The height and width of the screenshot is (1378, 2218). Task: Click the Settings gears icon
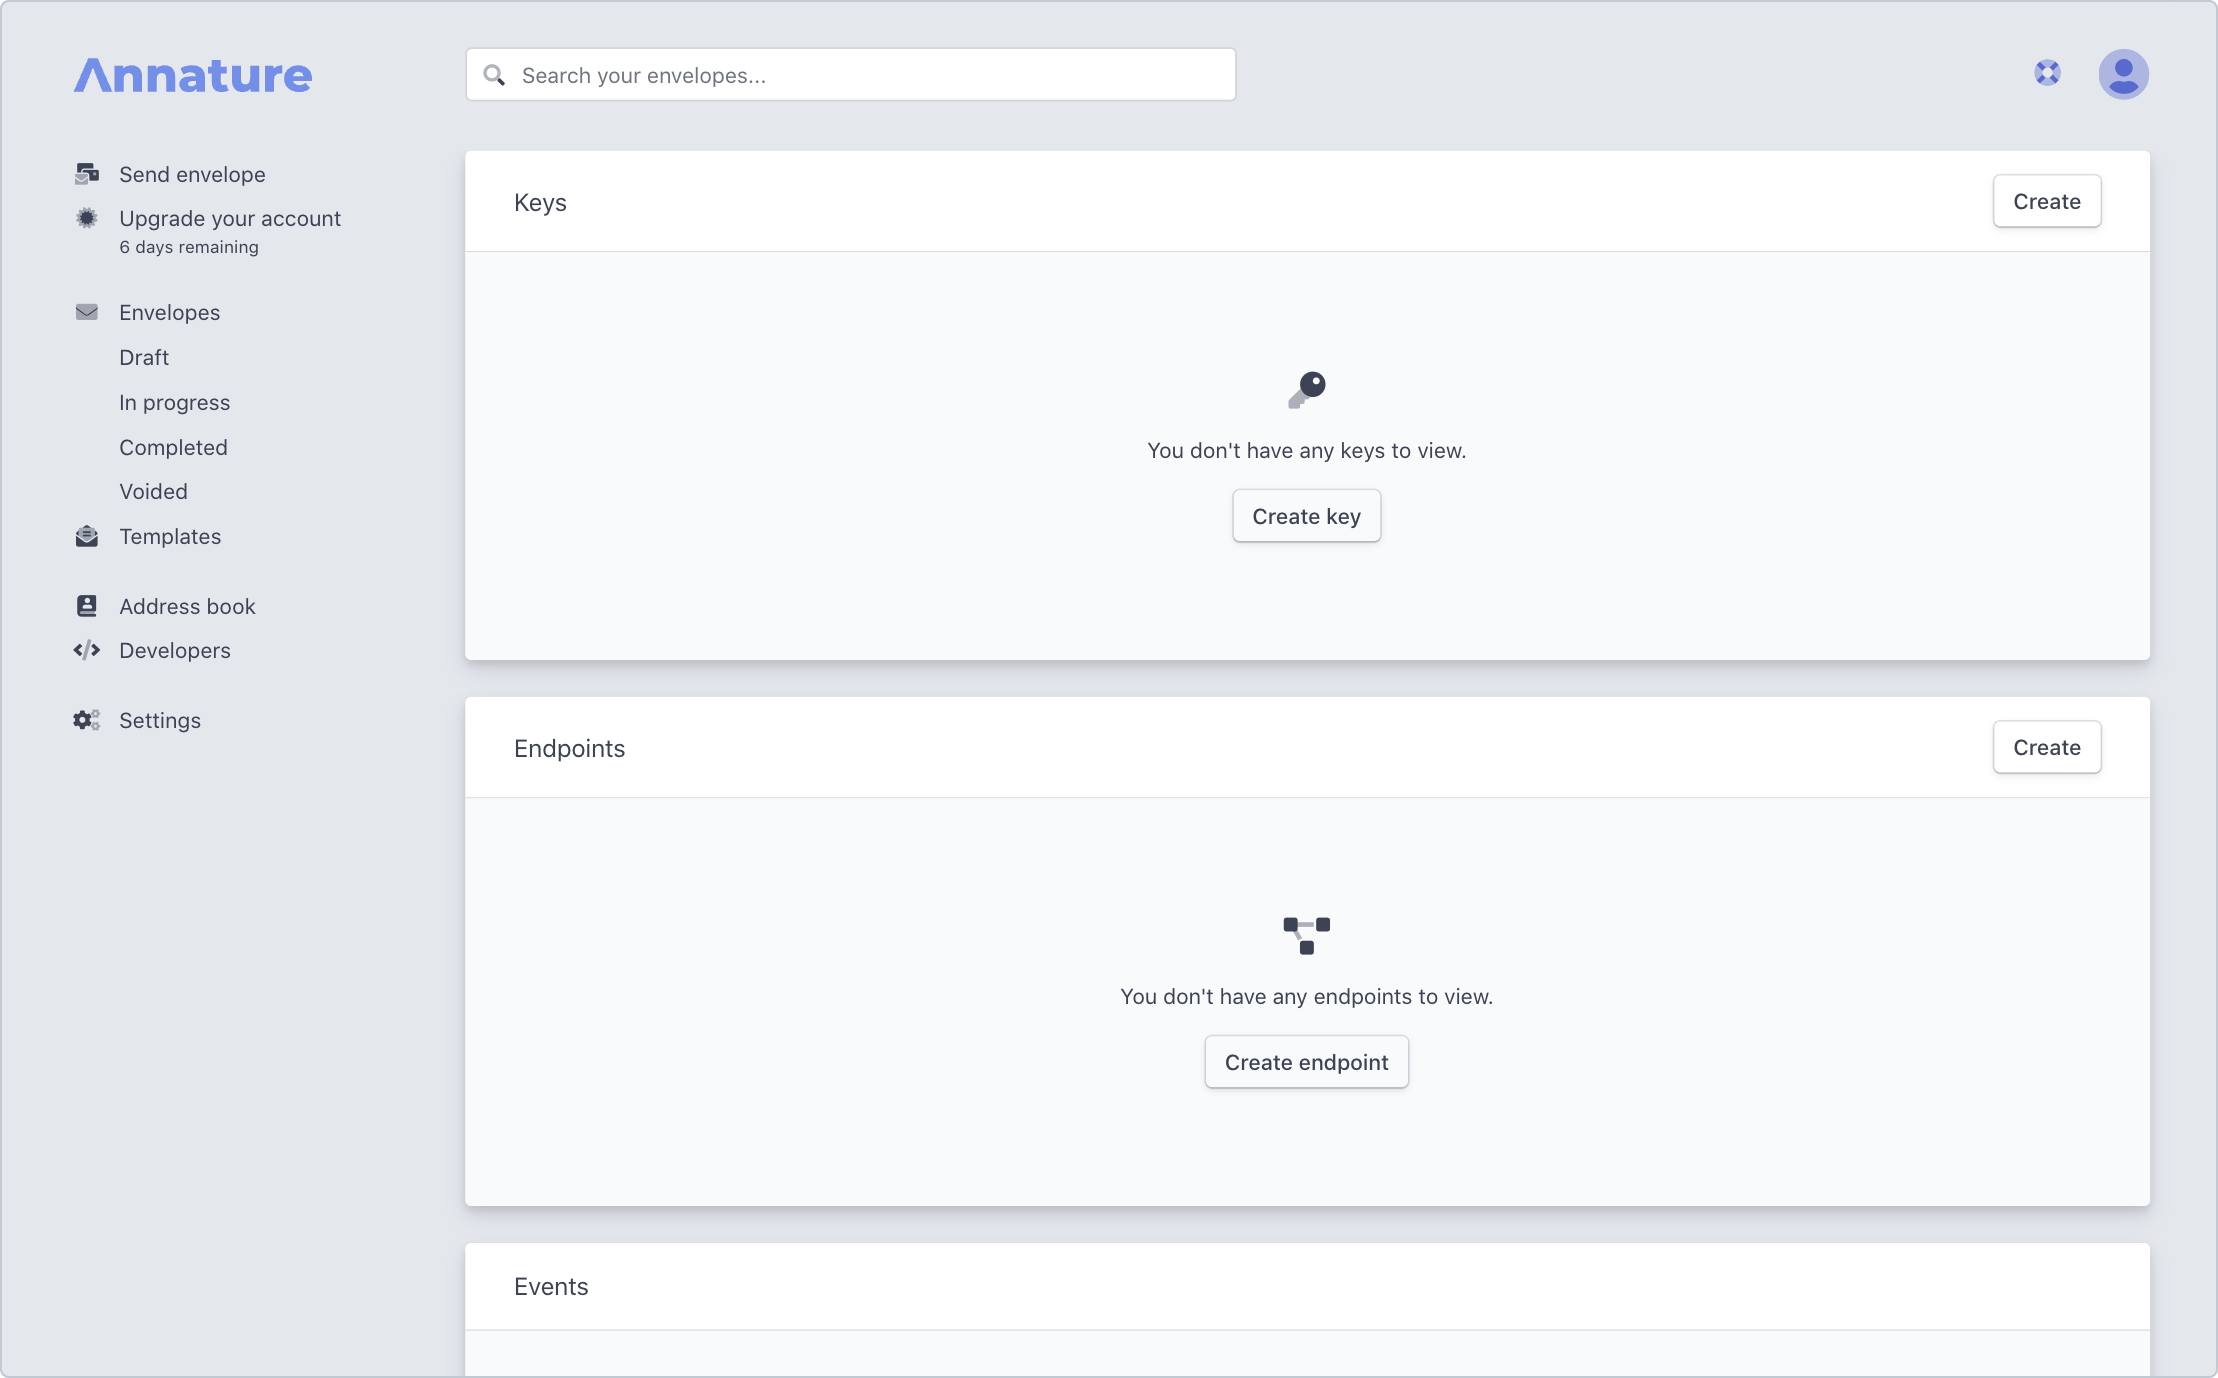point(87,720)
